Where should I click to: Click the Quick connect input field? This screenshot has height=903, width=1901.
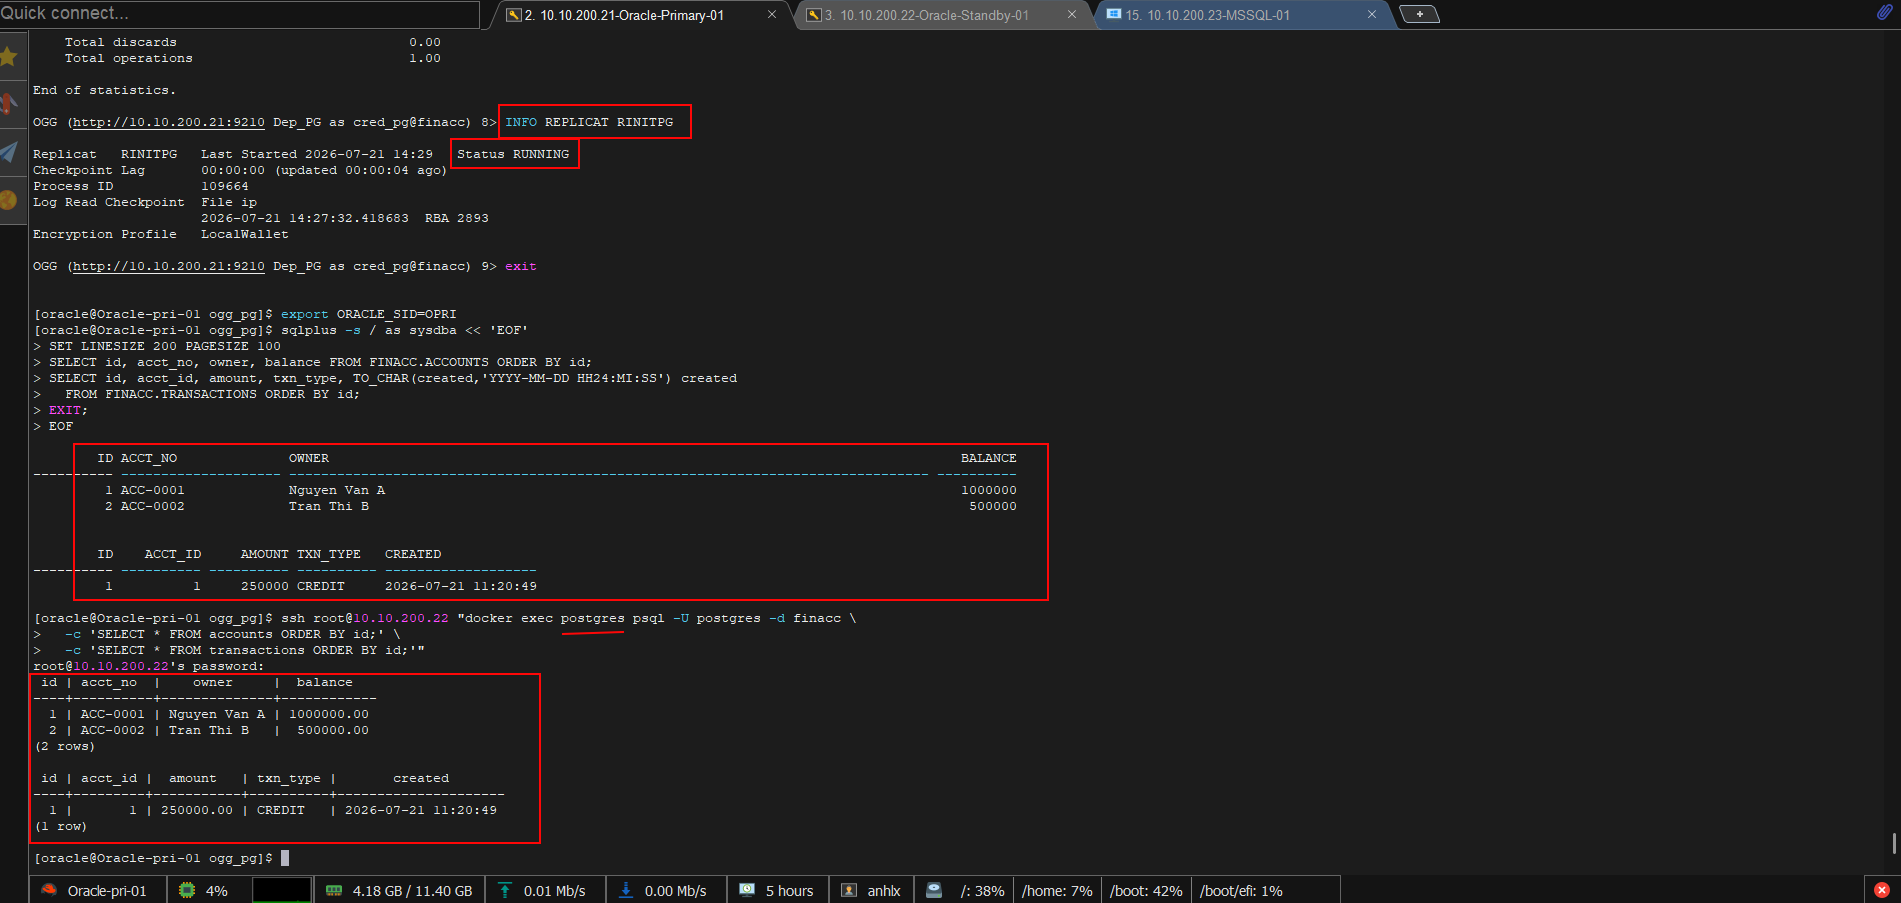click(x=240, y=14)
